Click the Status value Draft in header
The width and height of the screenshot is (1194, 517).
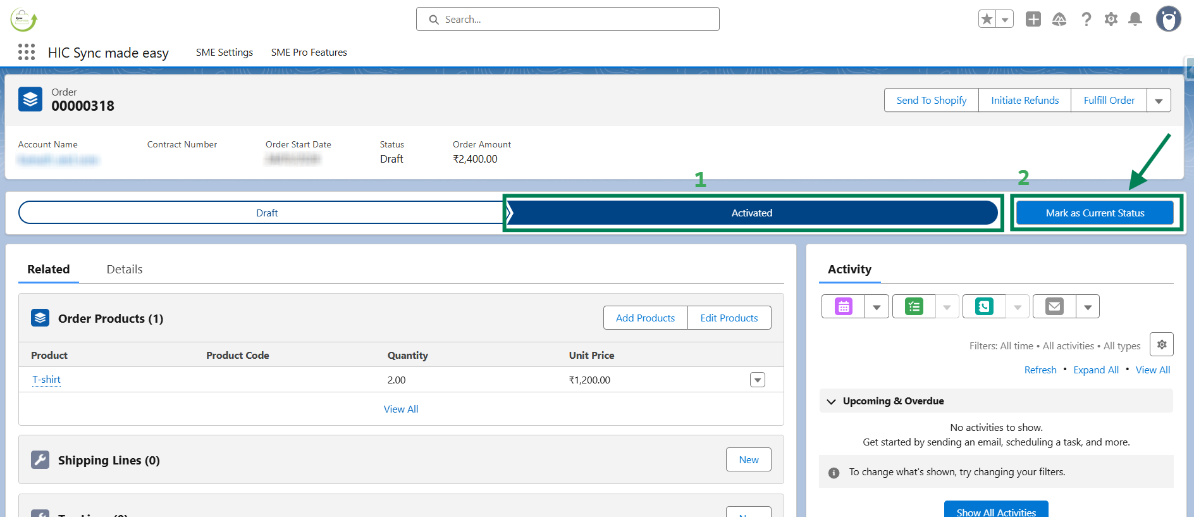tap(391, 159)
